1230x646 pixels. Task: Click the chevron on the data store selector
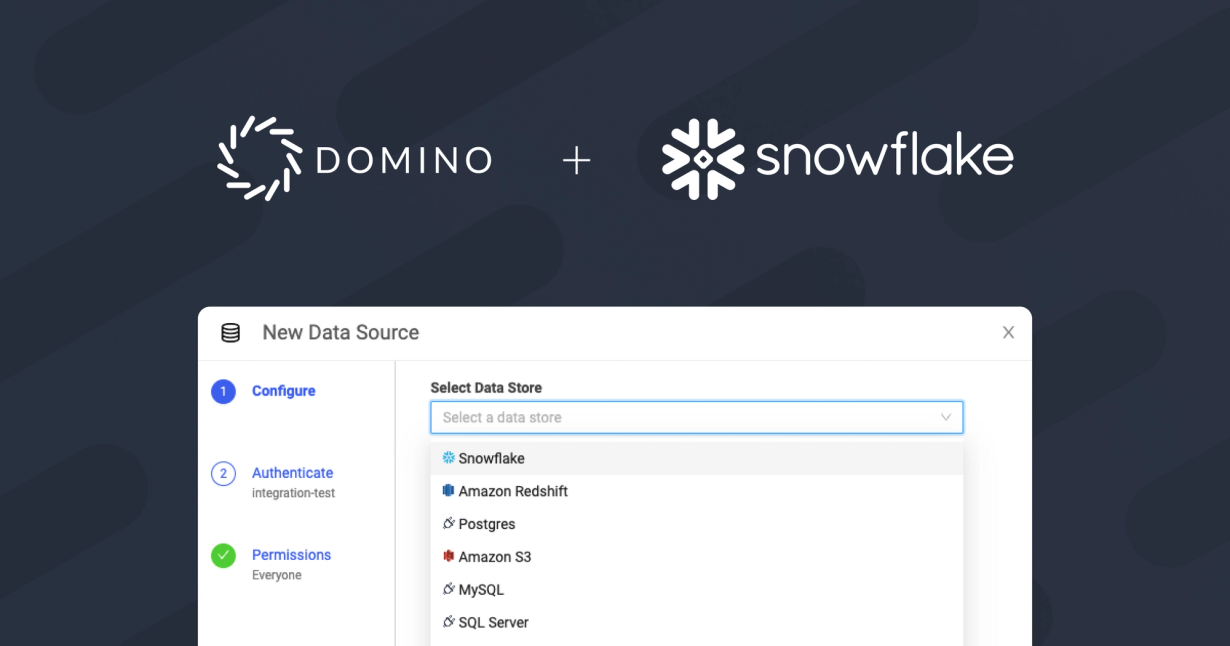tap(948, 417)
